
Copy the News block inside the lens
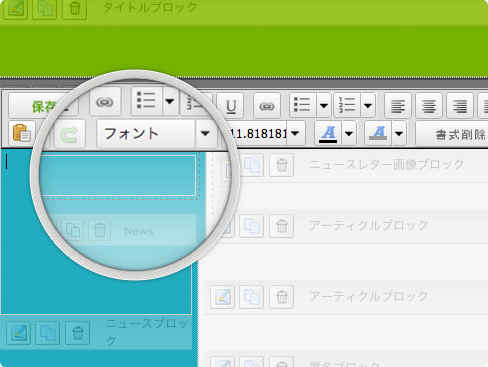pyautogui.click(x=72, y=230)
